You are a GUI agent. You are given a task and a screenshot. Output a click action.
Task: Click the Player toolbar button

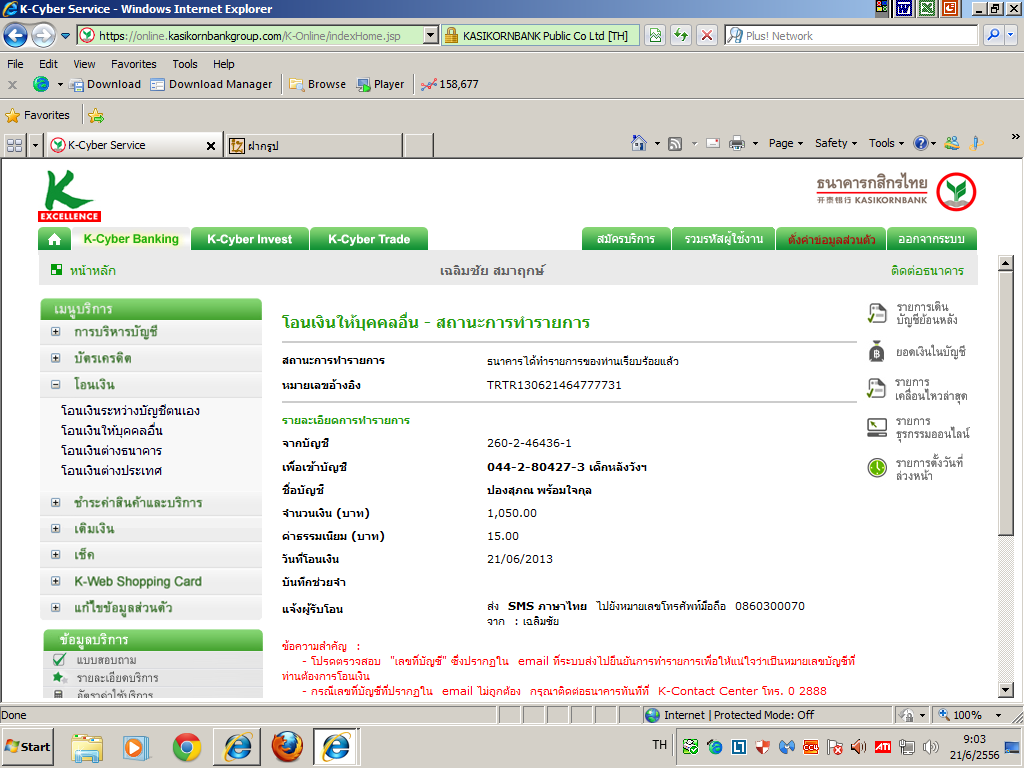coord(381,84)
